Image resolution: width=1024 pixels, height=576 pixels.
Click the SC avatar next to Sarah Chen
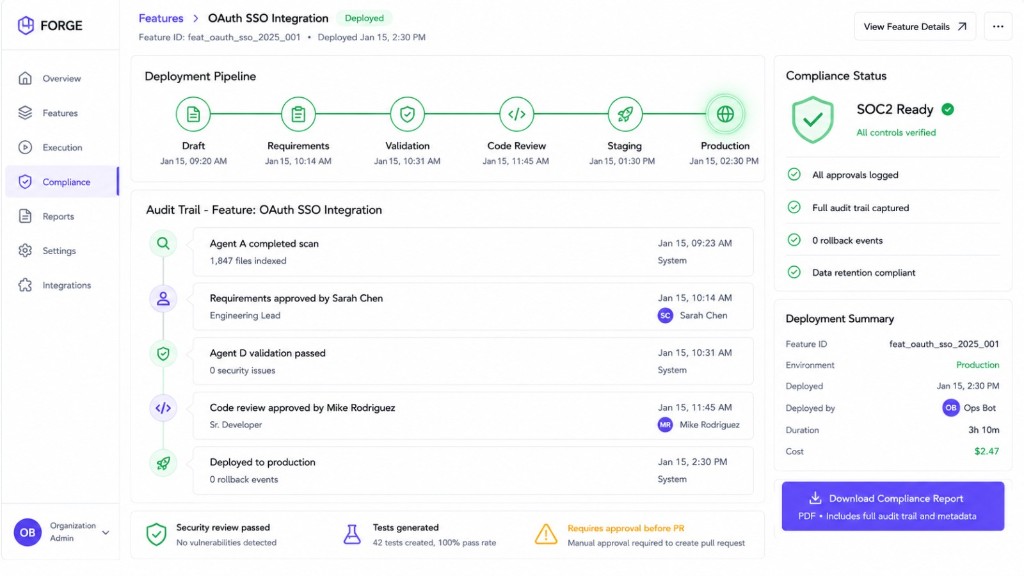(665, 315)
